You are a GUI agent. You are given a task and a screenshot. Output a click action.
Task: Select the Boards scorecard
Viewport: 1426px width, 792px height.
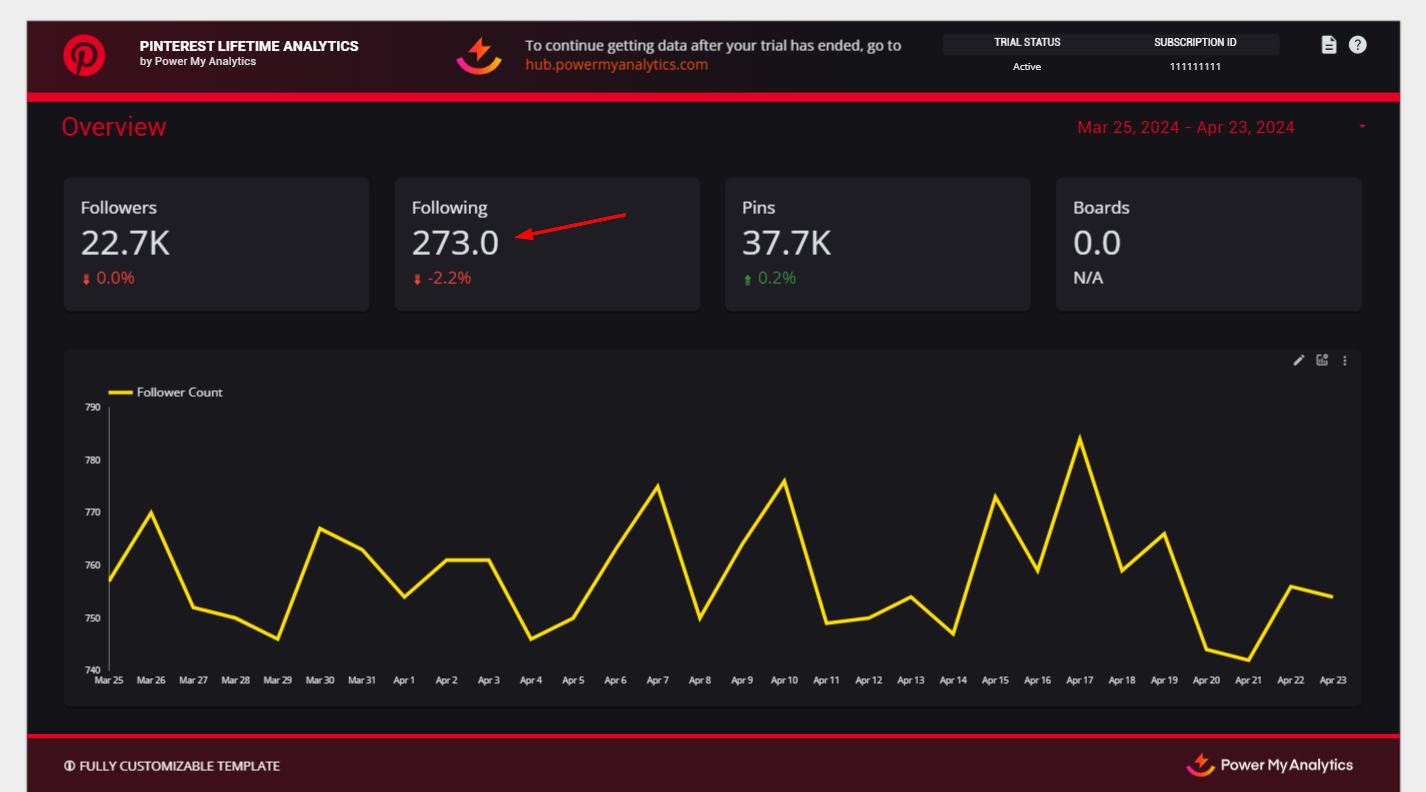click(x=1208, y=244)
